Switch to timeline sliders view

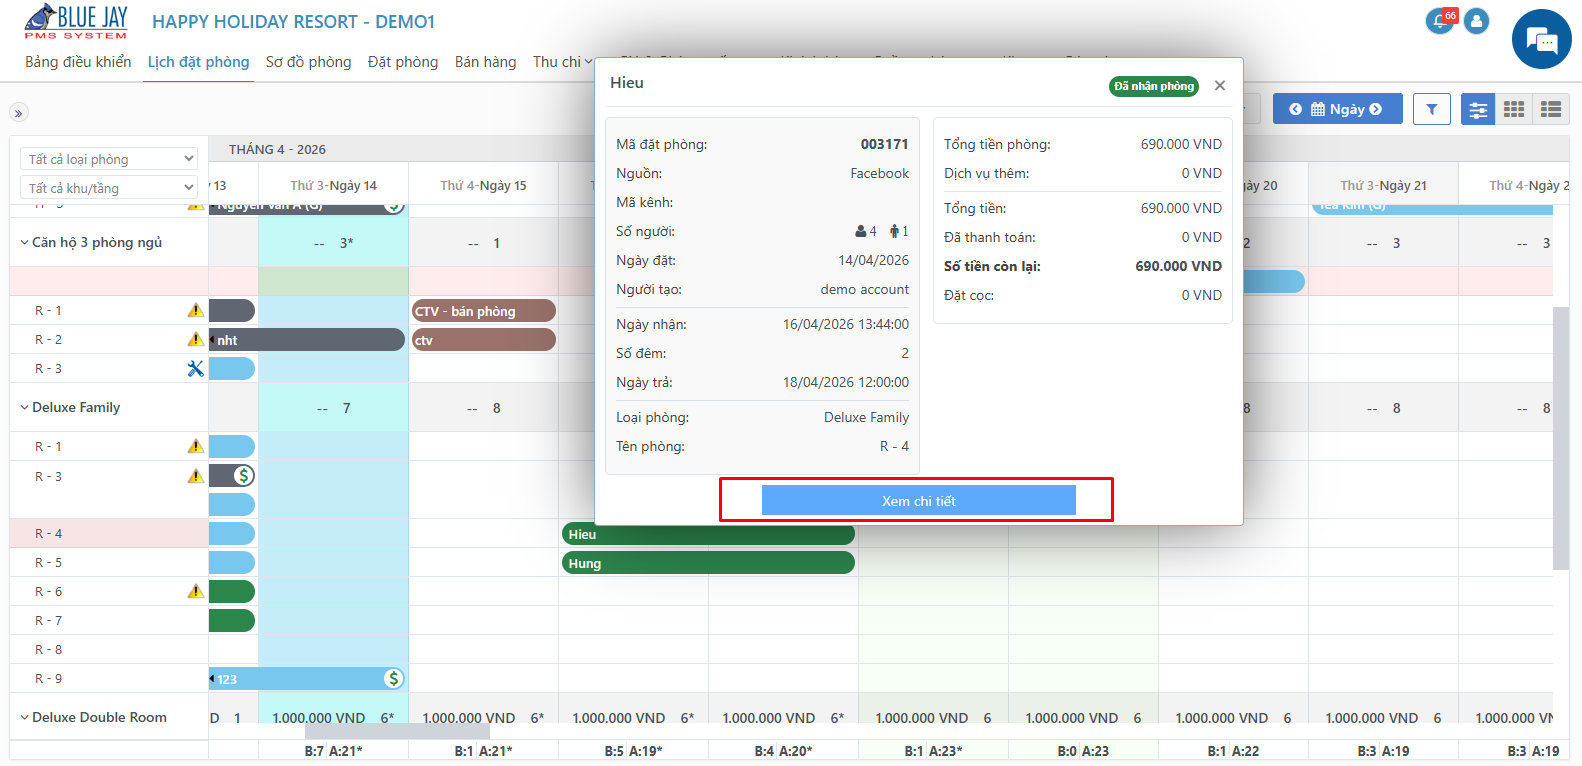pos(1478,109)
